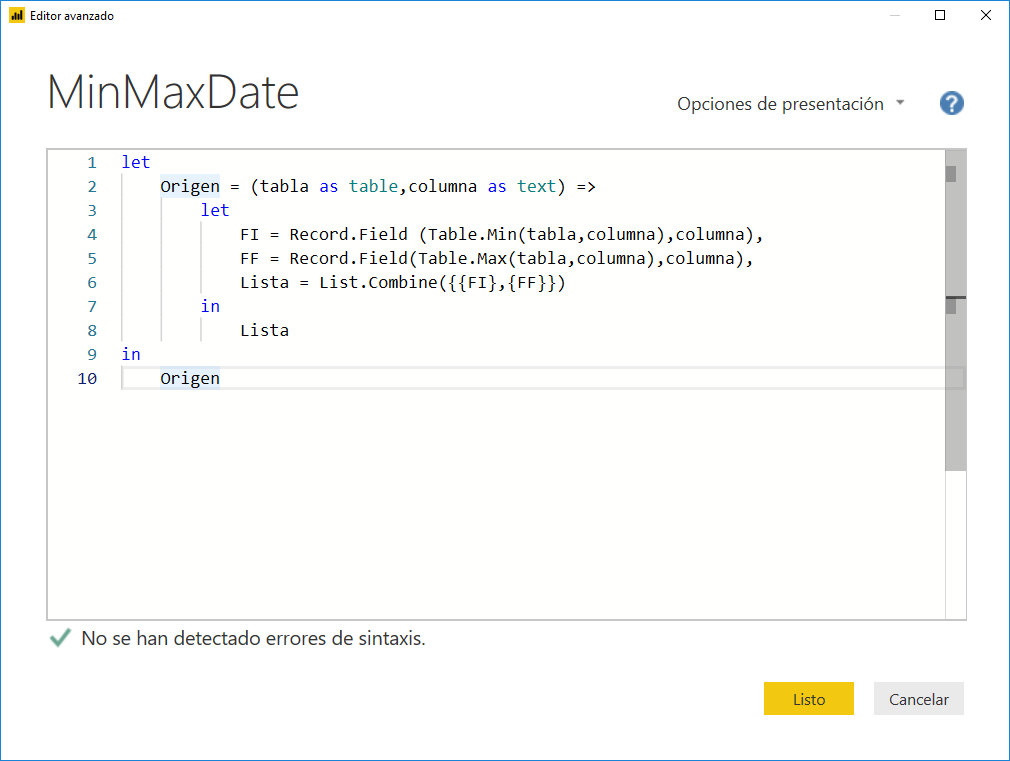Confirm the query with Listo
1010x761 pixels.
(808, 698)
